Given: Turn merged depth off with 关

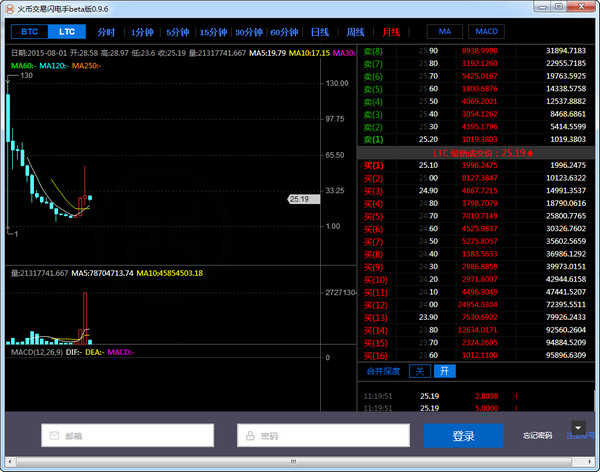Looking at the screenshot, I should 421,371.
